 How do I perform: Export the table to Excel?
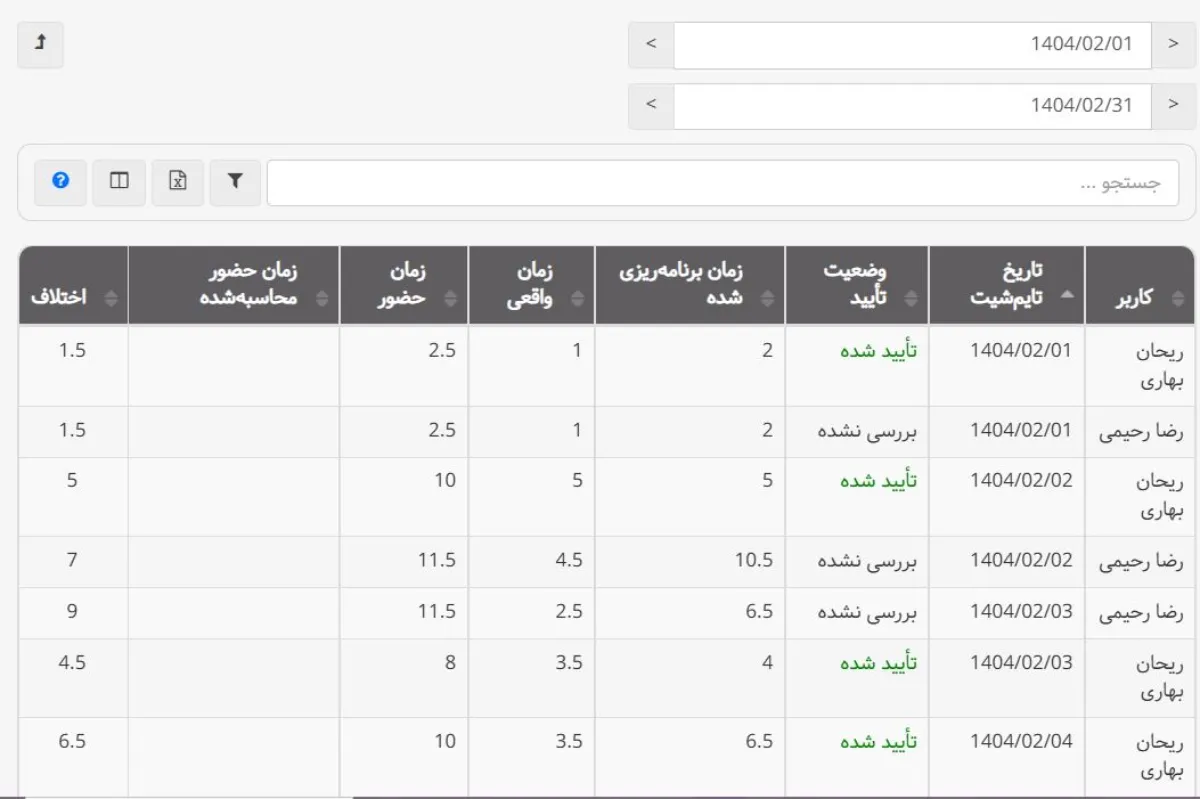177,182
